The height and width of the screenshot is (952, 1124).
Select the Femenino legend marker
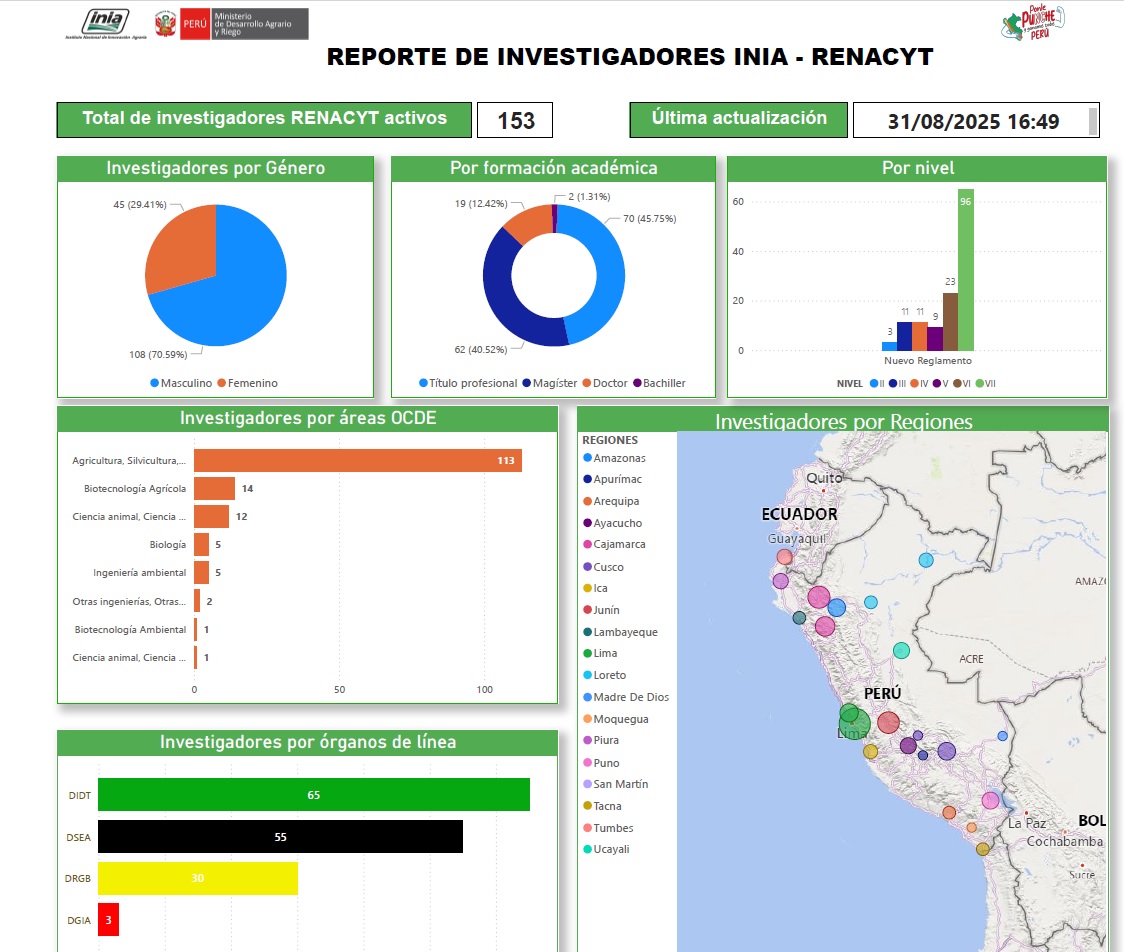(222, 383)
